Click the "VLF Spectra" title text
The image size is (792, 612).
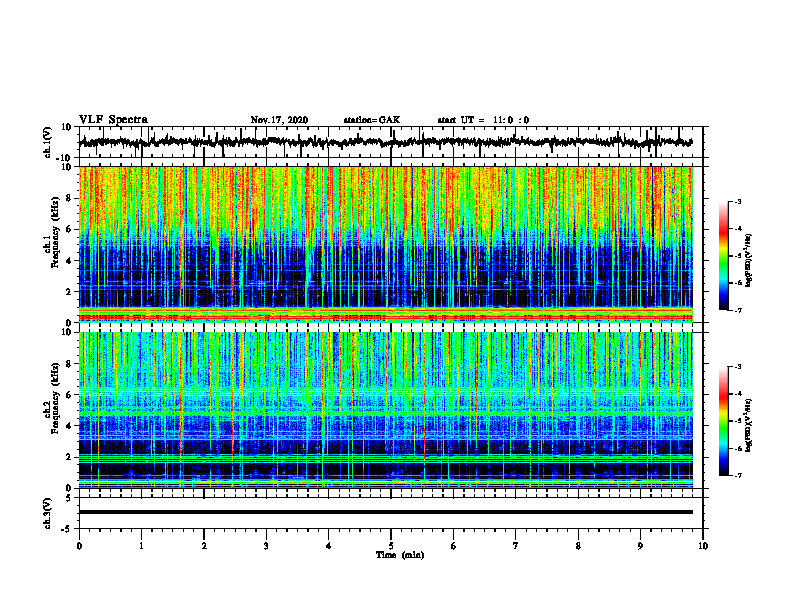(113, 120)
